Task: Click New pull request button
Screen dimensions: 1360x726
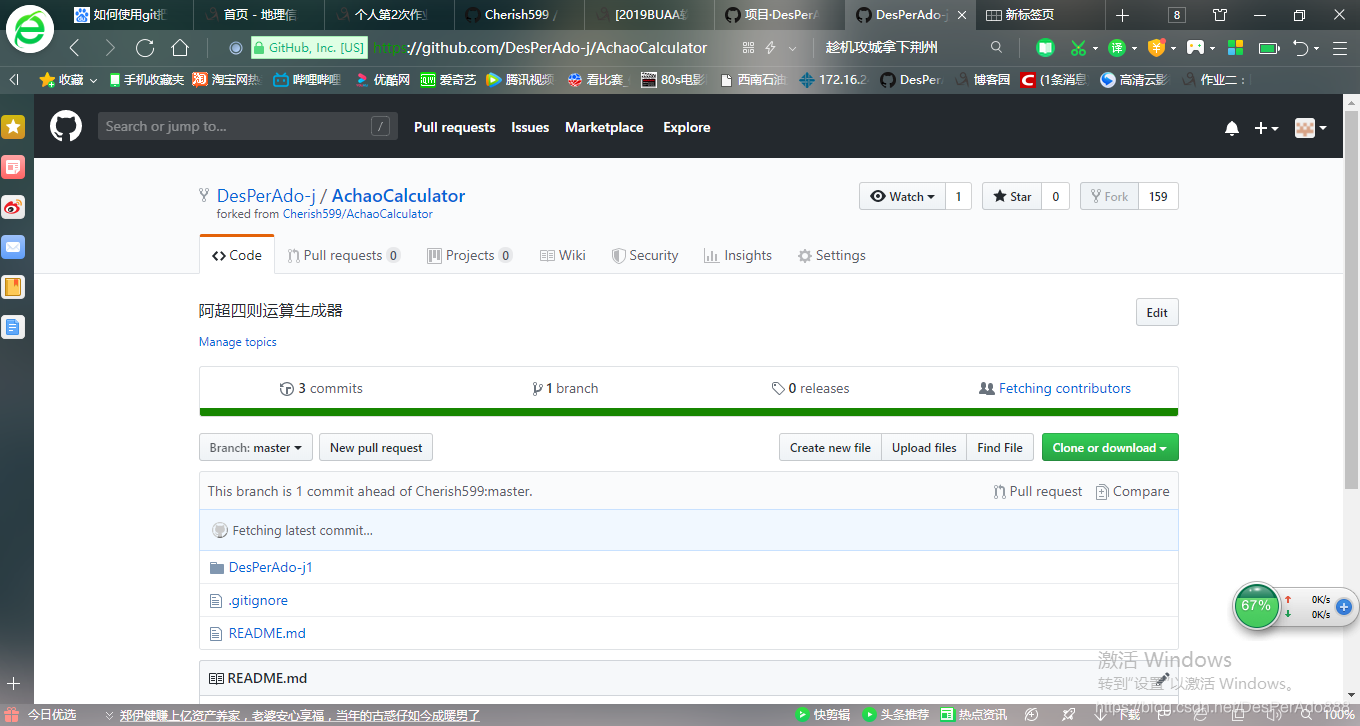Action: 376,447
